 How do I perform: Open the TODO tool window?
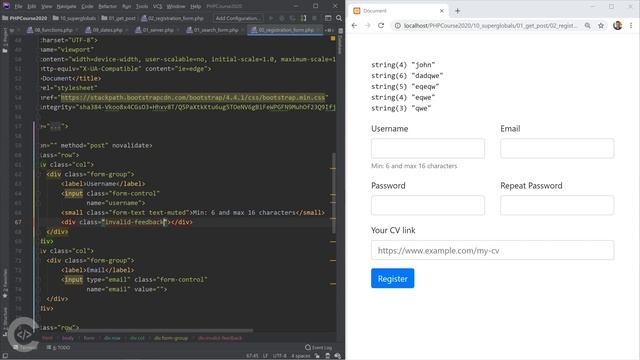58,347
